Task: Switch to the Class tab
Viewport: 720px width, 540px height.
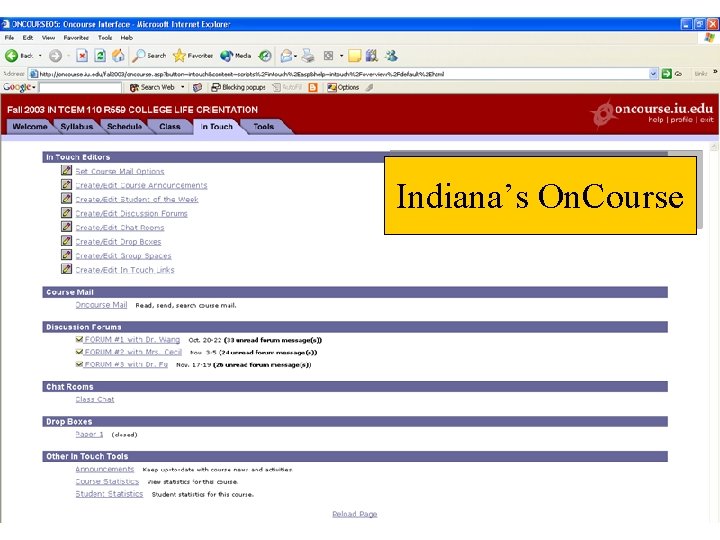Action: [x=169, y=126]
